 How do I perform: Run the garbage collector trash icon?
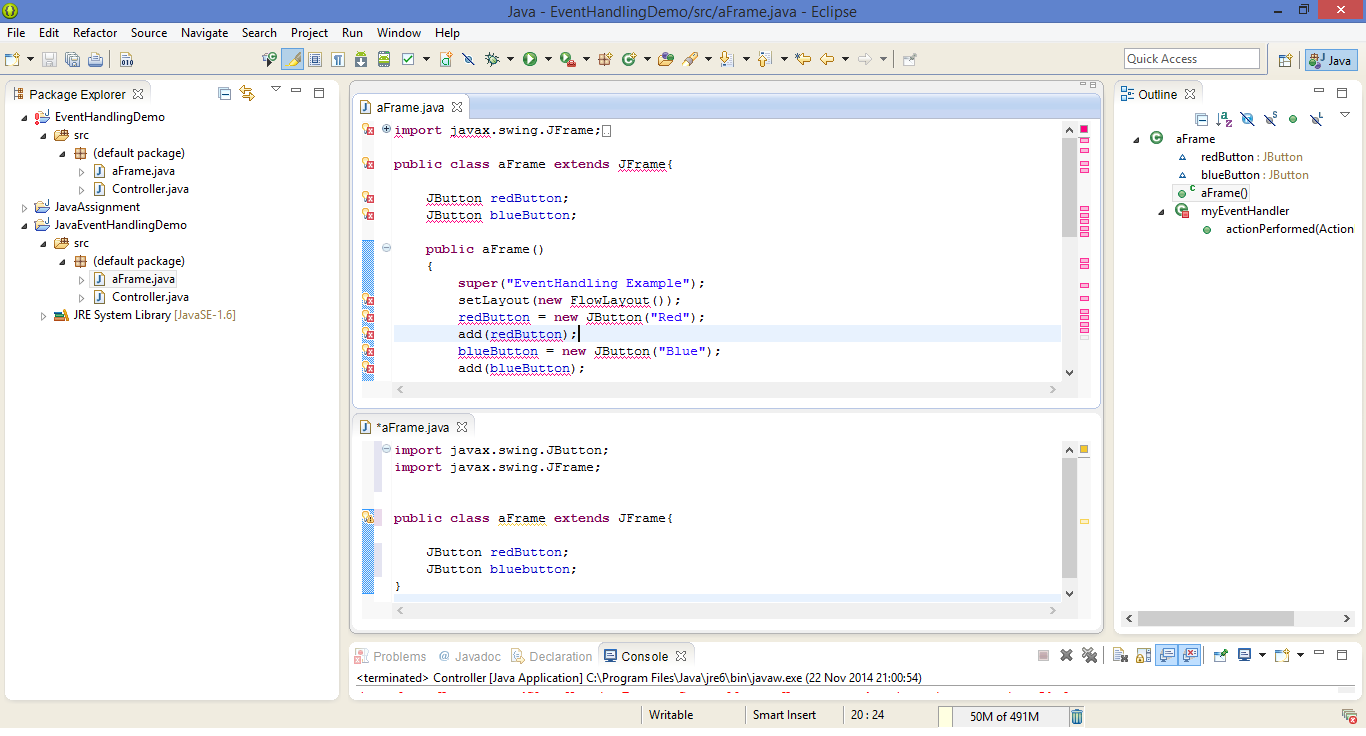(x=1077, y=716)
